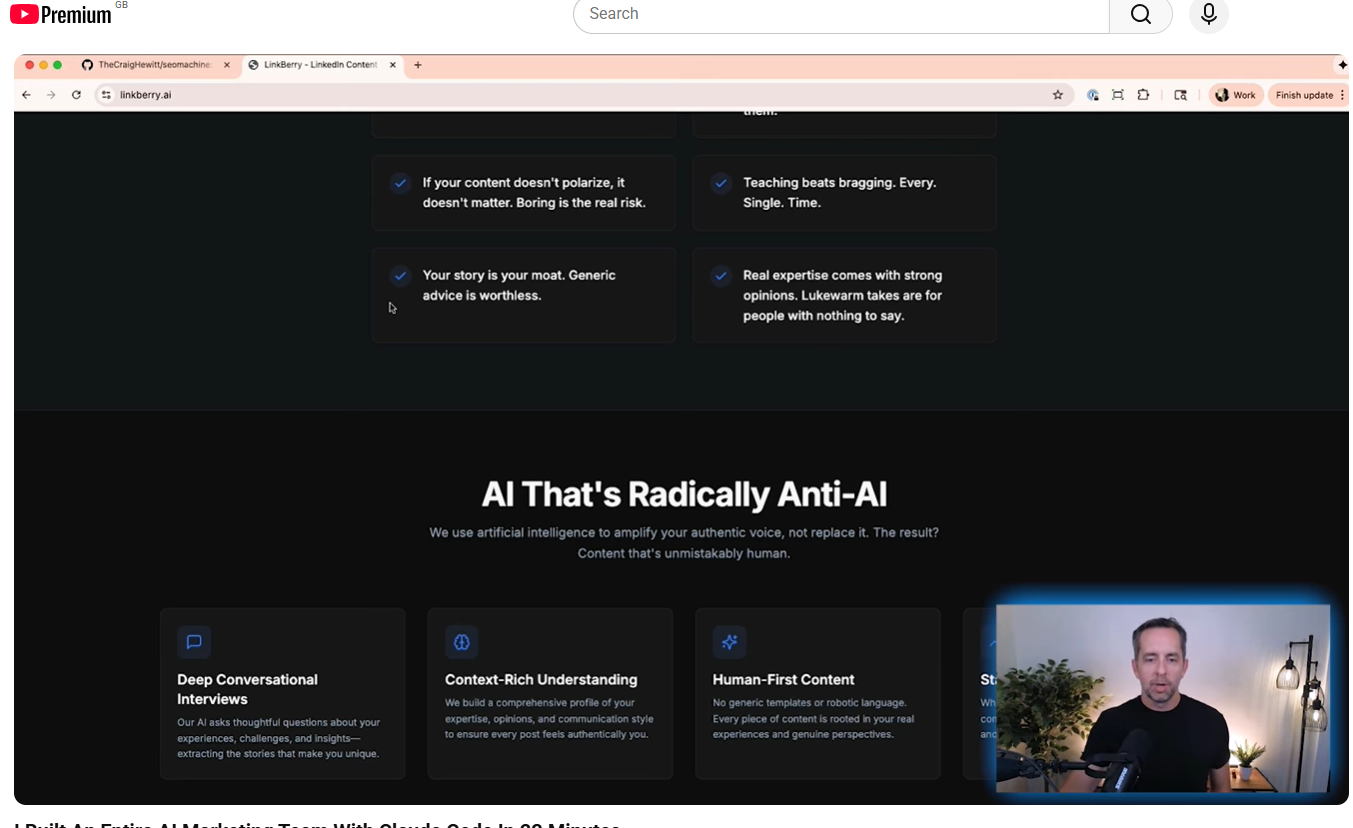This screenshot has height=828, width=1353.
Task: Click the Context-Rich Understanding brain icon
Action: (461, 642)
